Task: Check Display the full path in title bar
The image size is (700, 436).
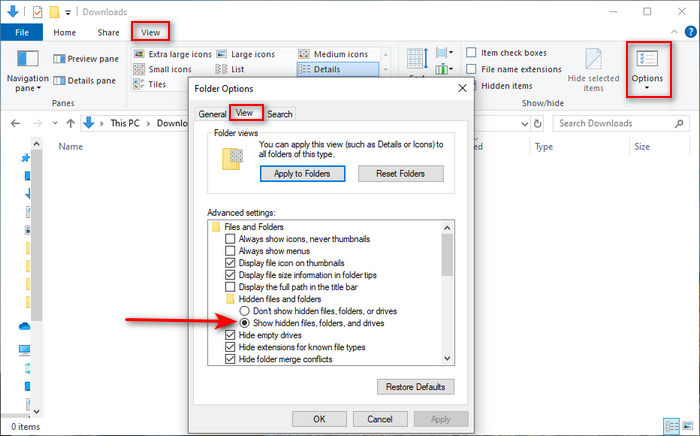Action: 230,287
